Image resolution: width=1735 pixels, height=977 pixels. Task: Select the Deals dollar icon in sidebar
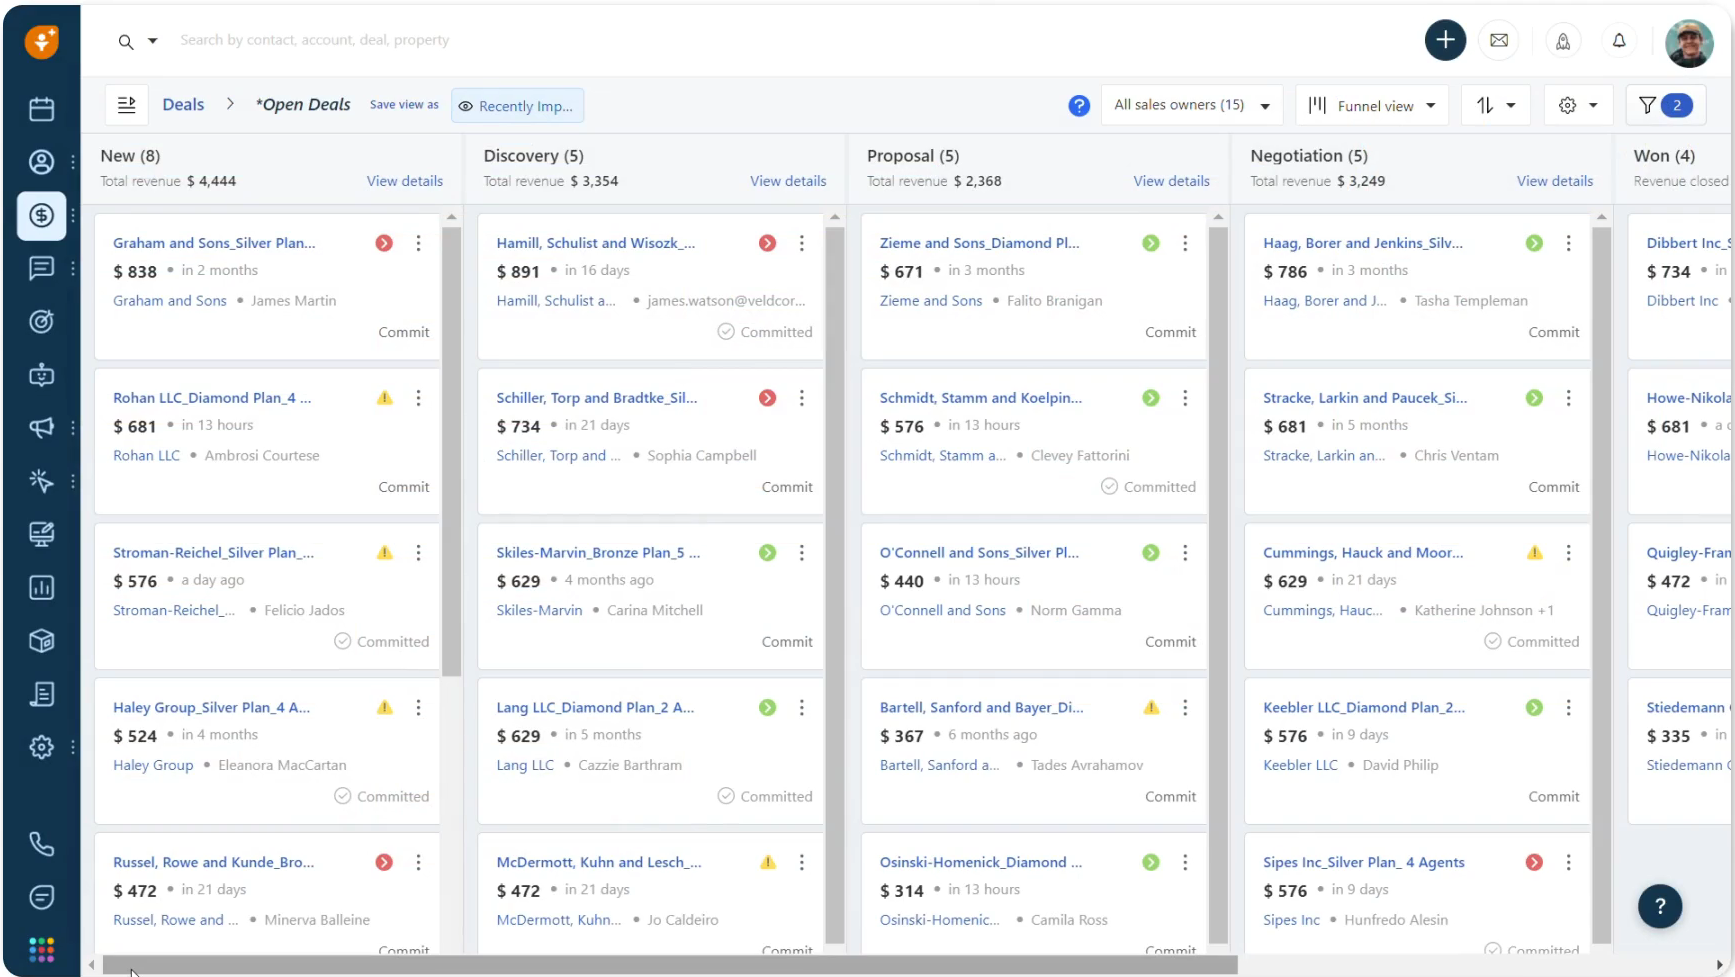(x=41, y=215)
